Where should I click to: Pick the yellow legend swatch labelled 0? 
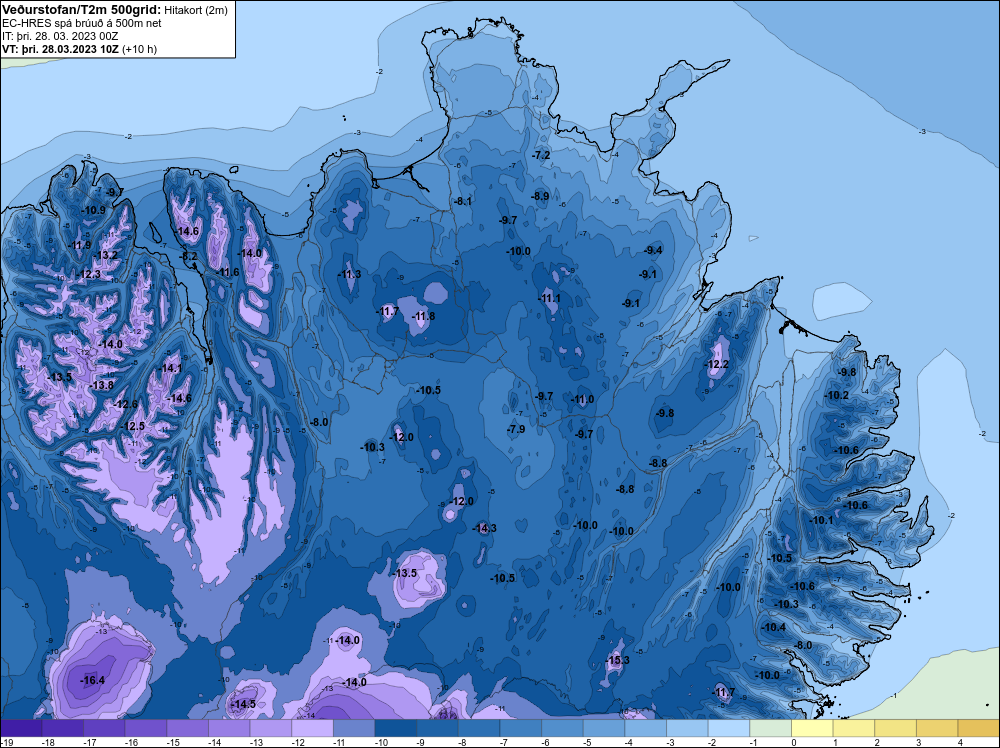click(x=812, y=728)
